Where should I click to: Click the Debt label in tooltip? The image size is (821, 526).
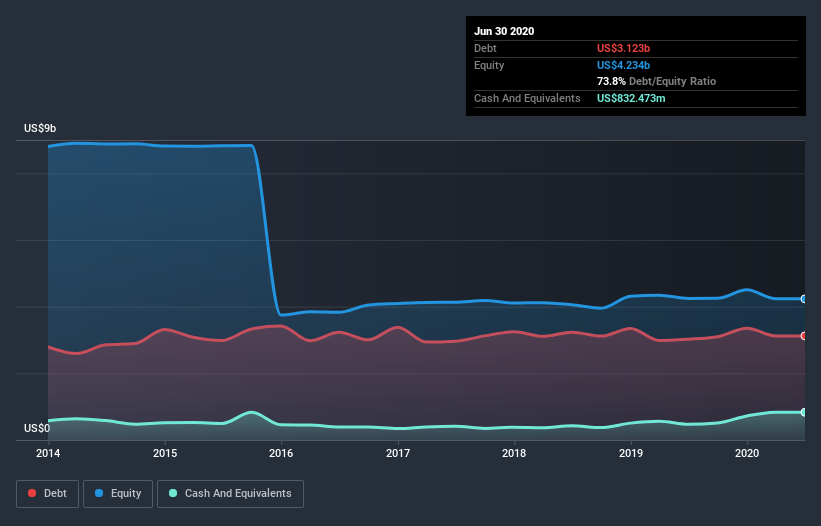pyautogui.click(x=485, y=49)
